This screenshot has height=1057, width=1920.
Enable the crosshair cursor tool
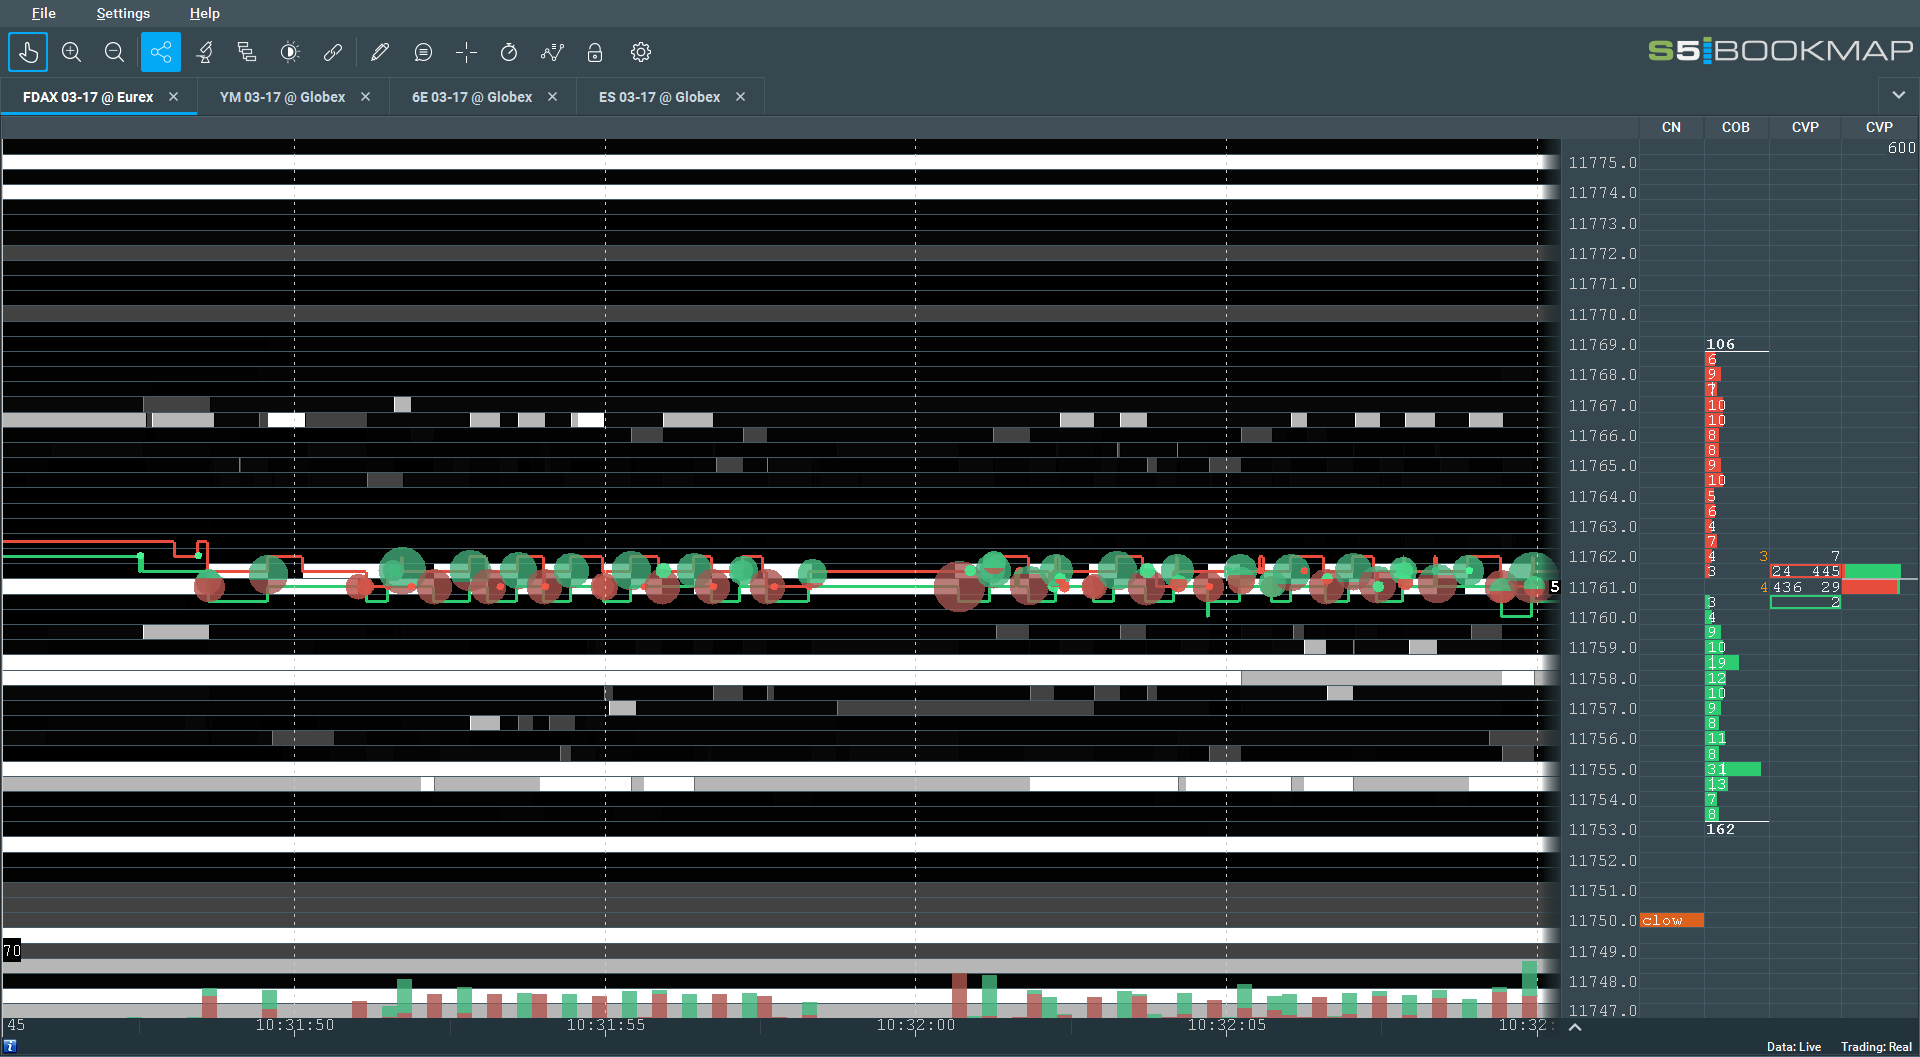click(x=466, y=52)
